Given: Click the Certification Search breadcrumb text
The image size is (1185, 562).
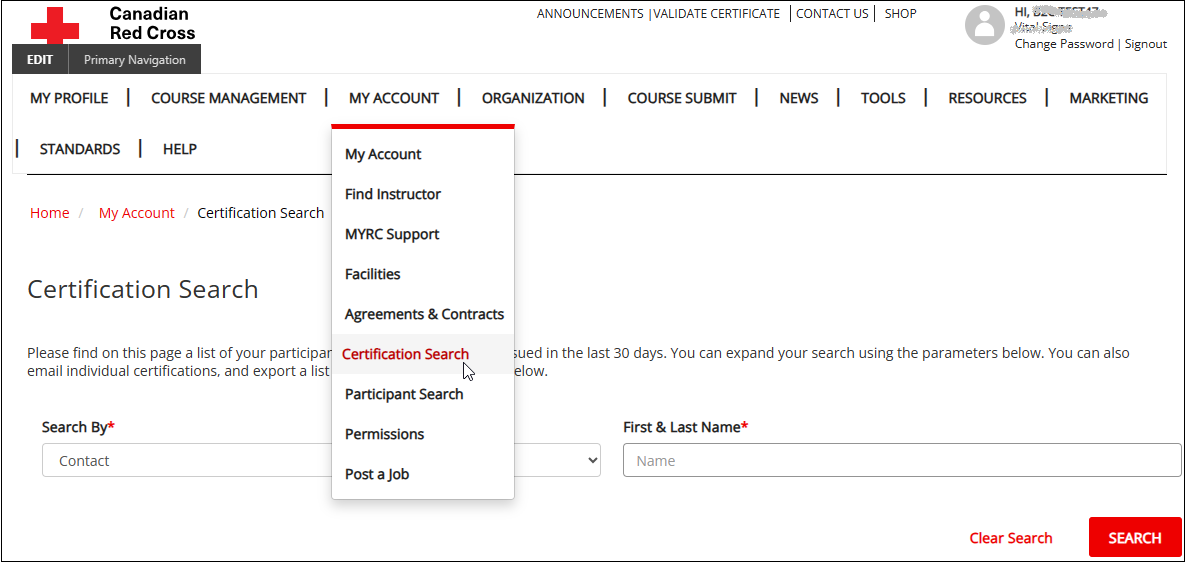Looking at the screenshot, I should [261, 213].
